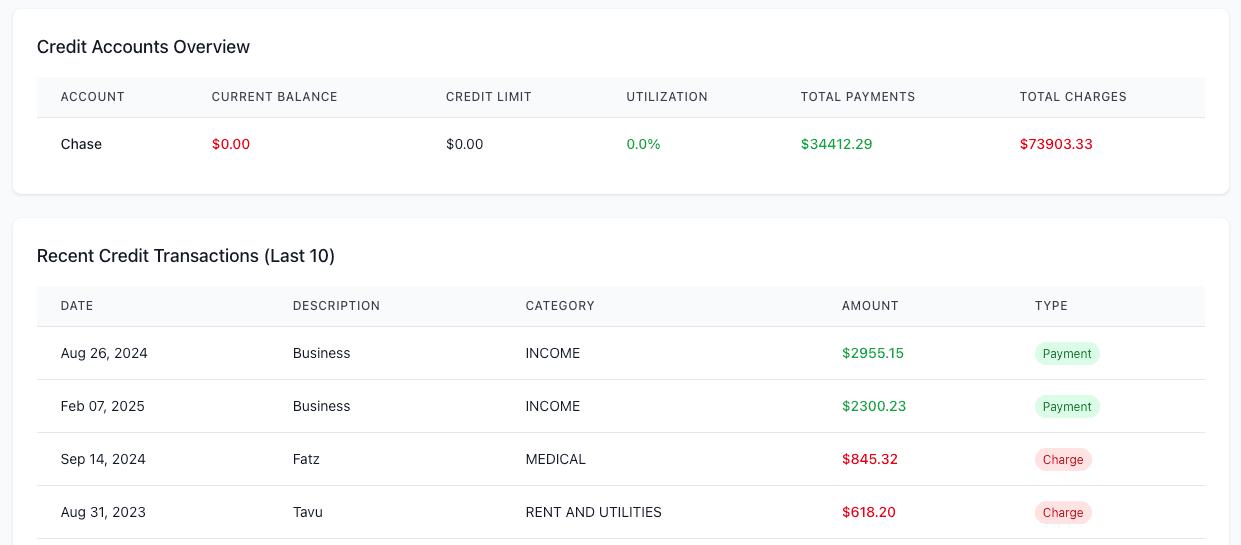Click the Date column header in transactions
The image size is (1241, 545).
77,306
